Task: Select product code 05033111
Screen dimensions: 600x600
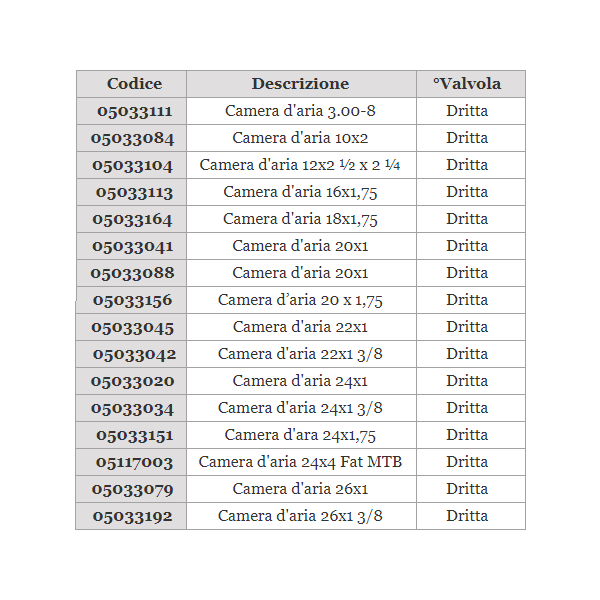Action: point(134,111)
